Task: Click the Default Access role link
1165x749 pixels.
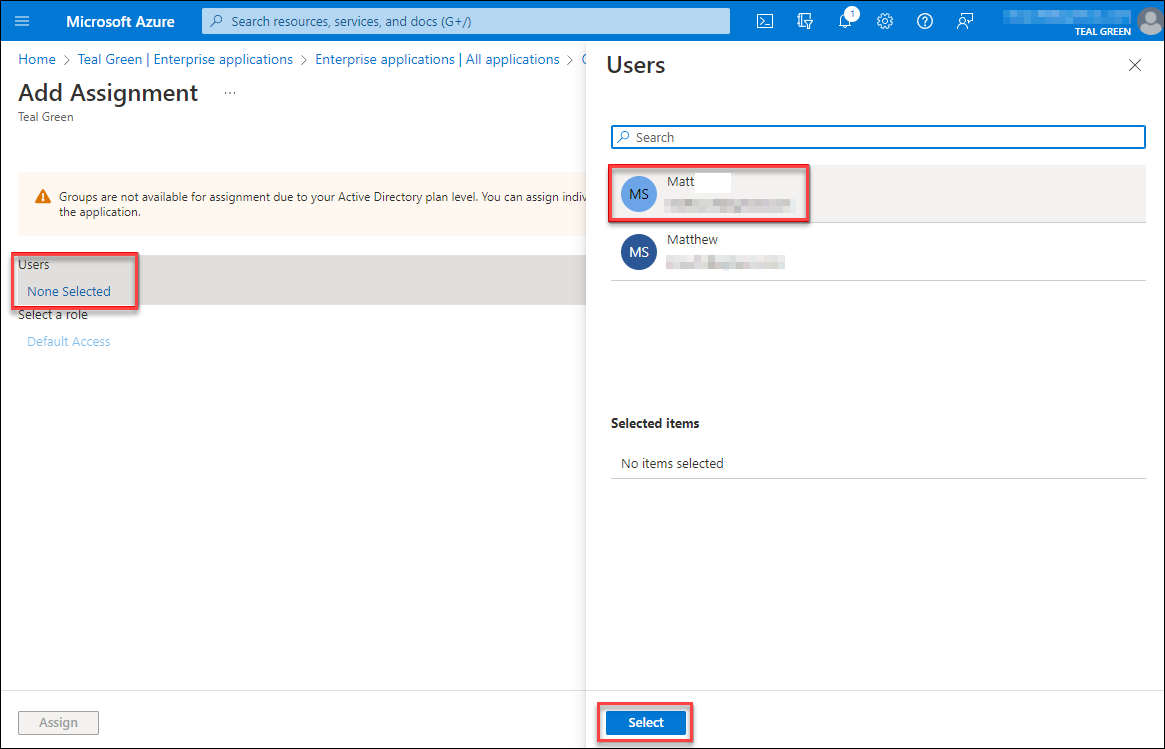Action: click(x=68, y=341)
